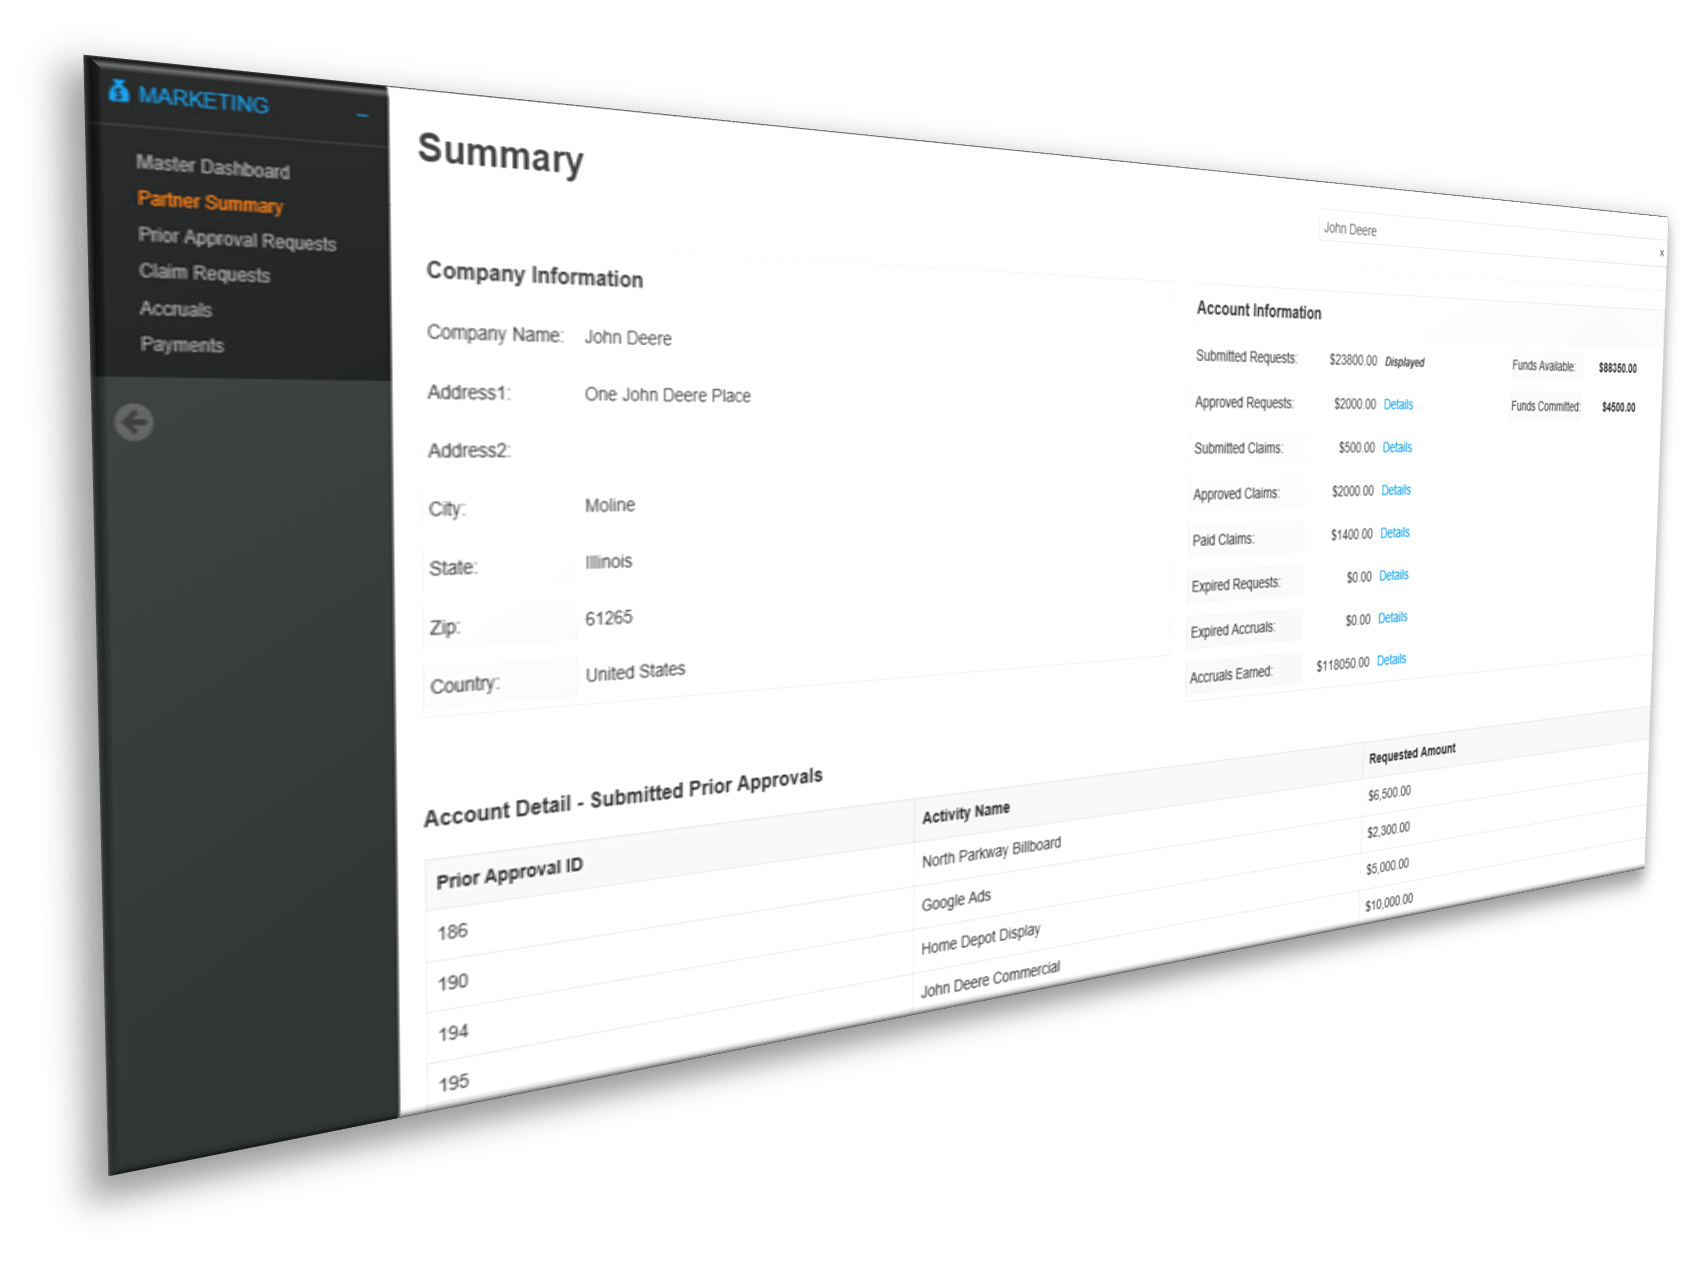Click the Marketing header title
This screenshot has height=1268, width=1690.
[x=203, y=99]
